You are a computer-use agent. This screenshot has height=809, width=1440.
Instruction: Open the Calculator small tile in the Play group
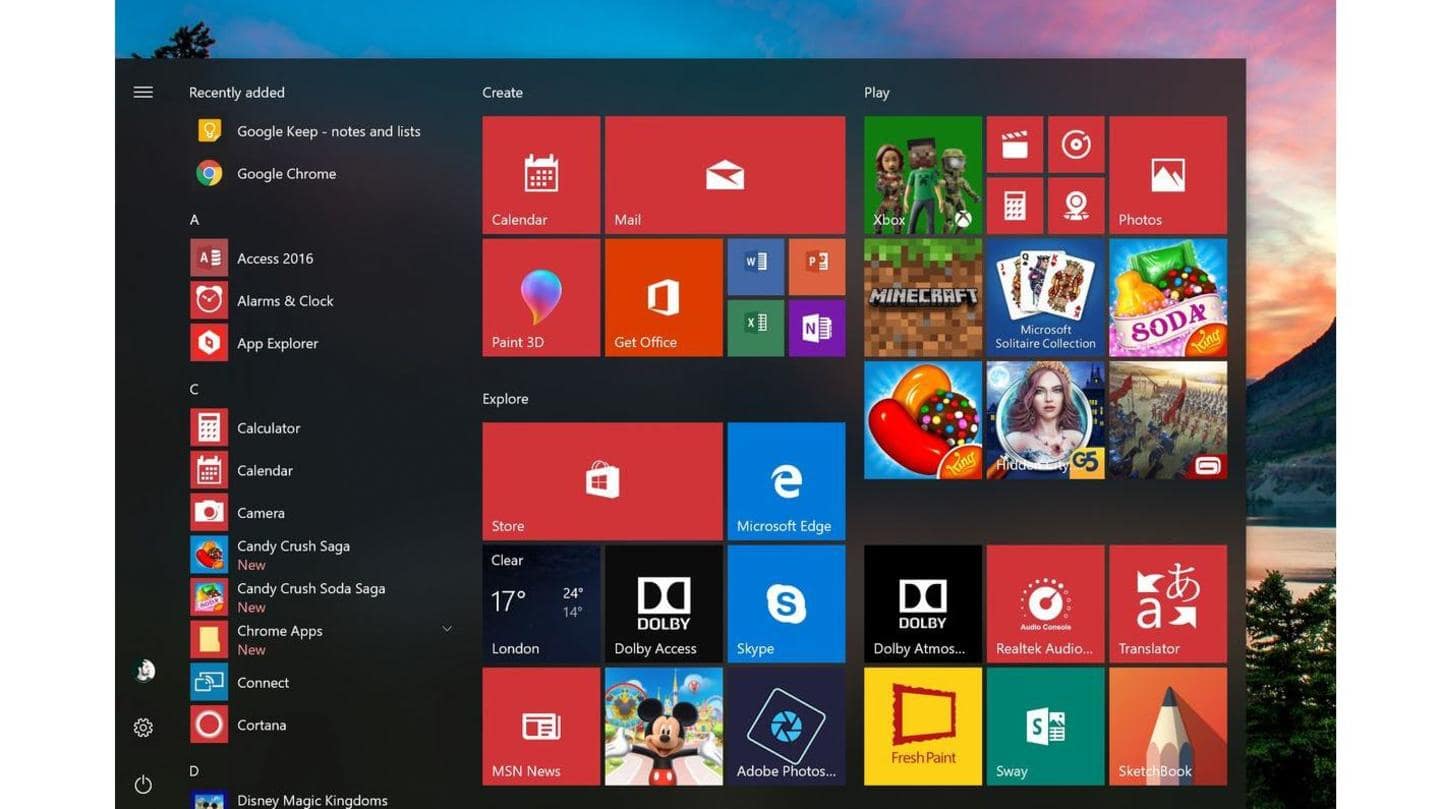(x=1015, y=206)
